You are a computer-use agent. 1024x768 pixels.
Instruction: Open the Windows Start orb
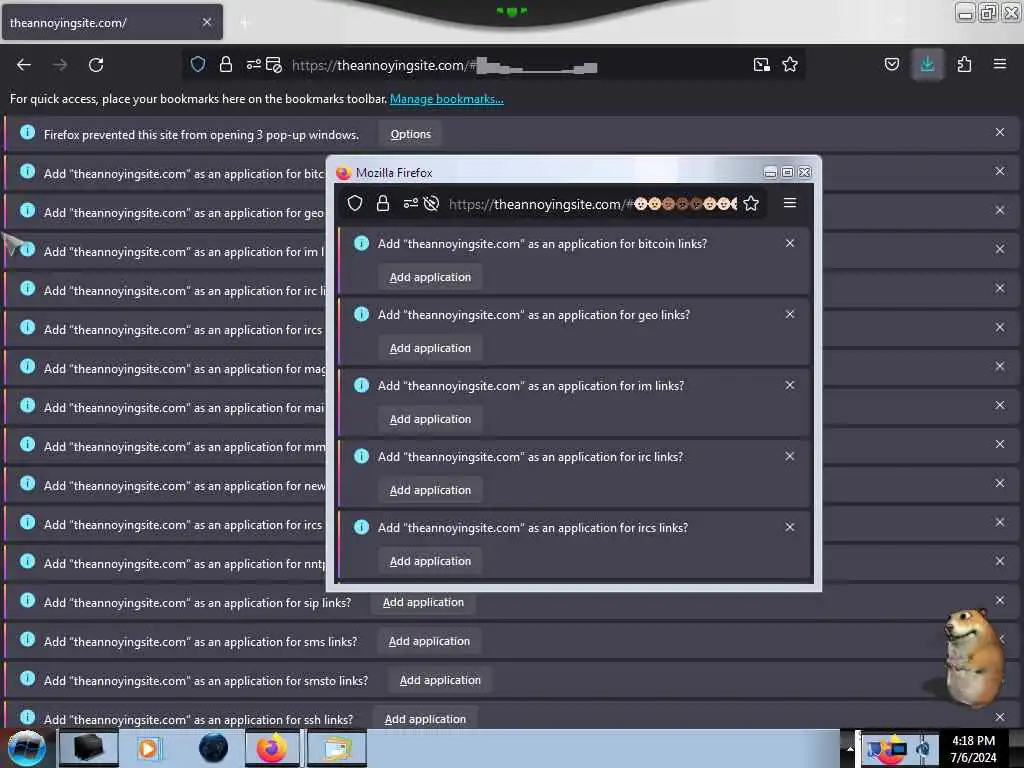point(27,748)
